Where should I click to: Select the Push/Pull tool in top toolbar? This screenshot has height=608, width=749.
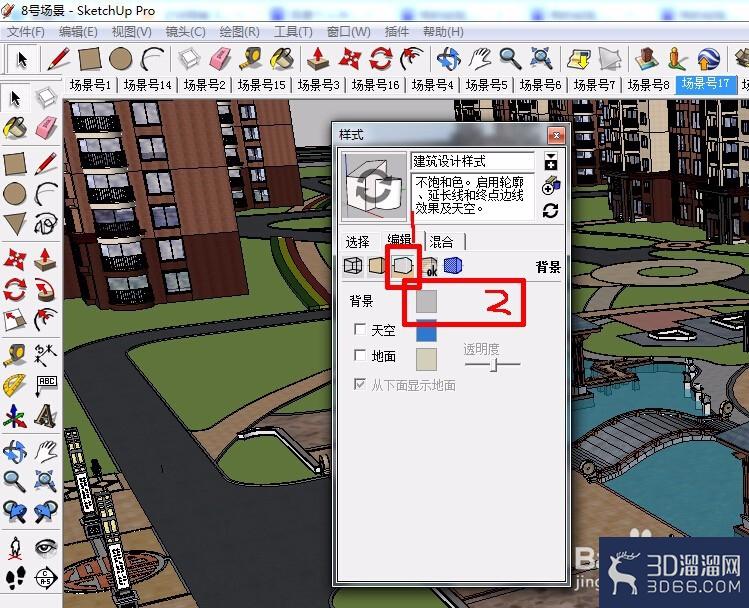click(318, 59)
